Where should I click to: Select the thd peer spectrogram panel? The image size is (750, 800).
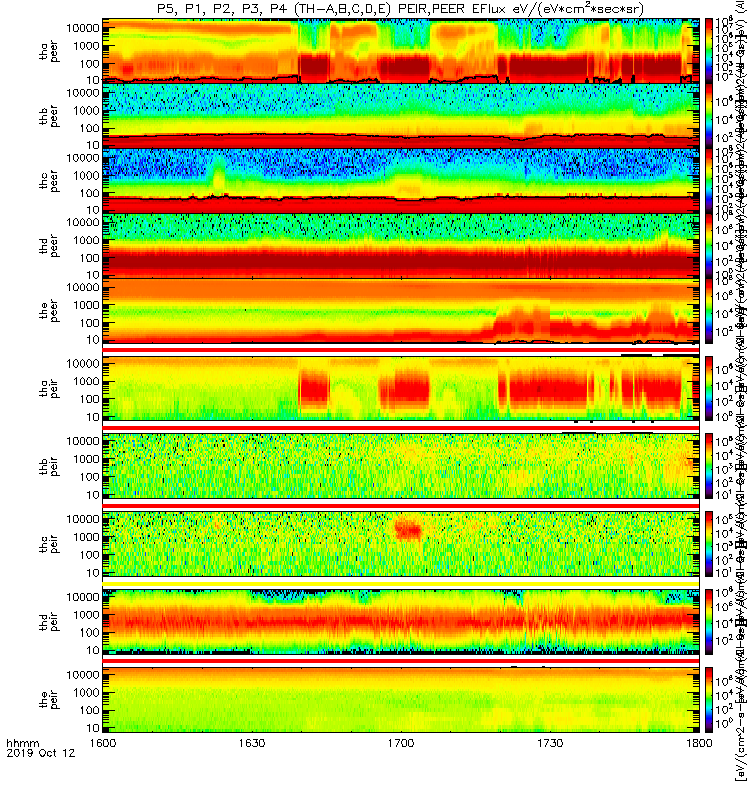click(401, 245)
